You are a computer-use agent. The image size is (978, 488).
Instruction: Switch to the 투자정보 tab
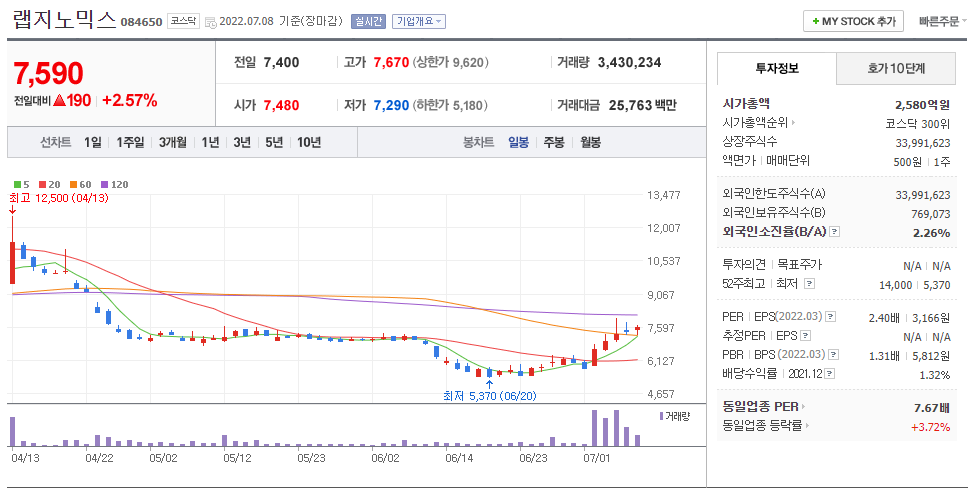point(777,69)
